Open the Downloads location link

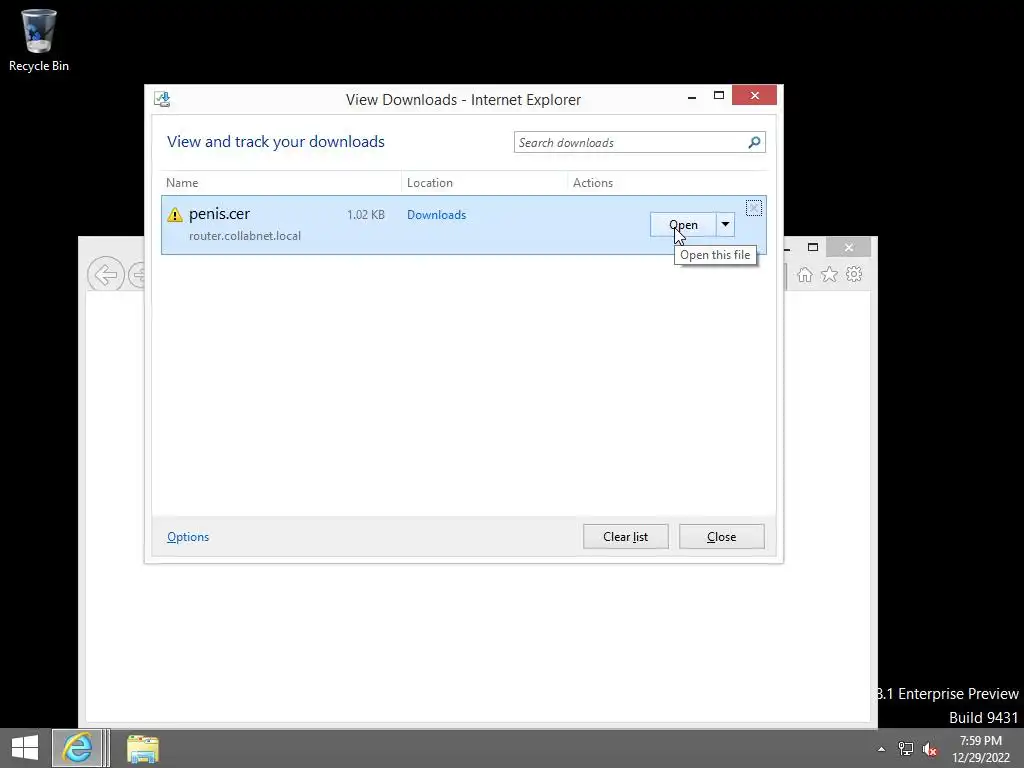[436, 215]
